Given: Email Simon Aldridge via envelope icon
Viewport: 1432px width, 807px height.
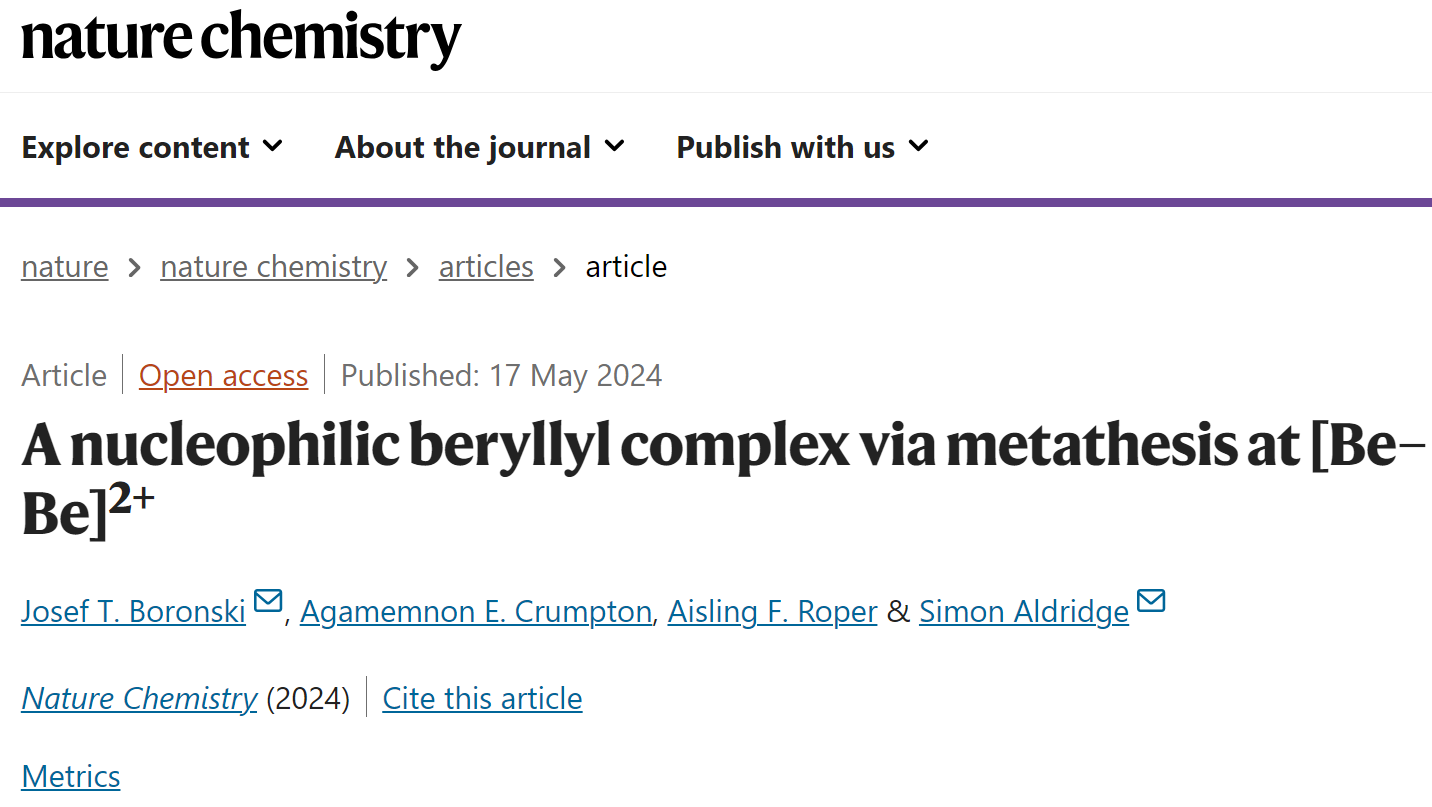Looking at the screenshot, I should pos(1151,601).
